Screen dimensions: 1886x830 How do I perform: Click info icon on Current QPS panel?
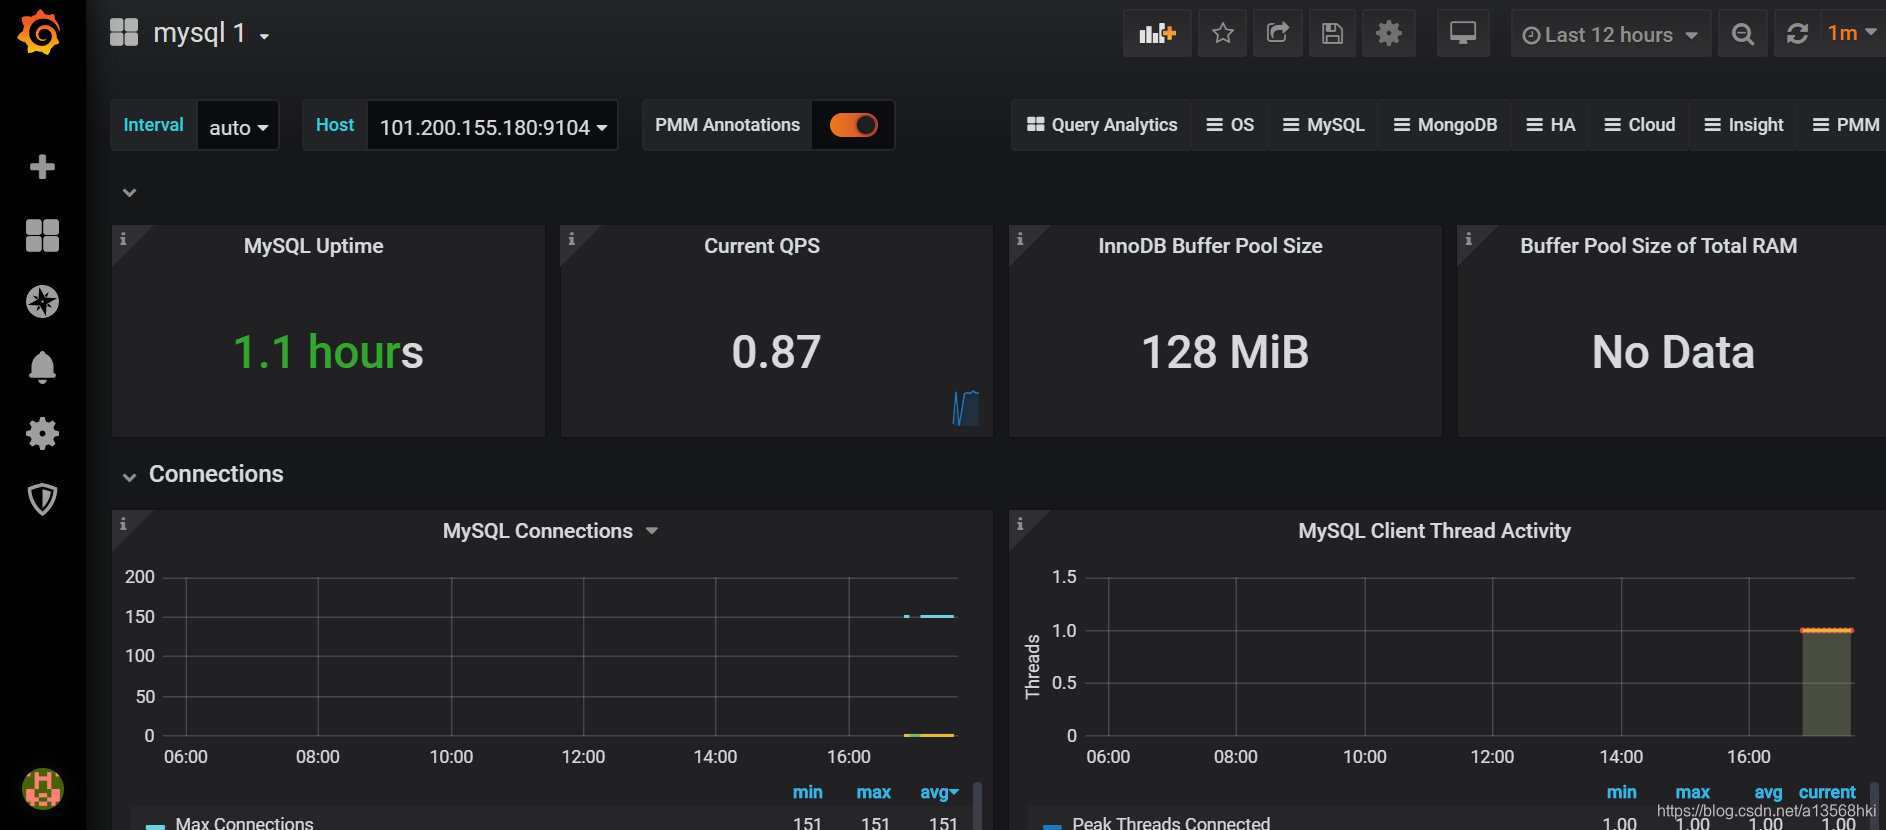coord(571,239)
